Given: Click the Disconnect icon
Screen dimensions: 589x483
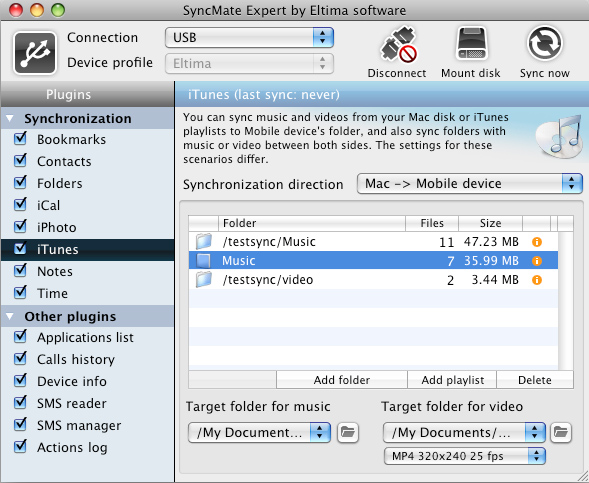Looking at the screenshot, I should pyautogui.click(x=398, y=45).
